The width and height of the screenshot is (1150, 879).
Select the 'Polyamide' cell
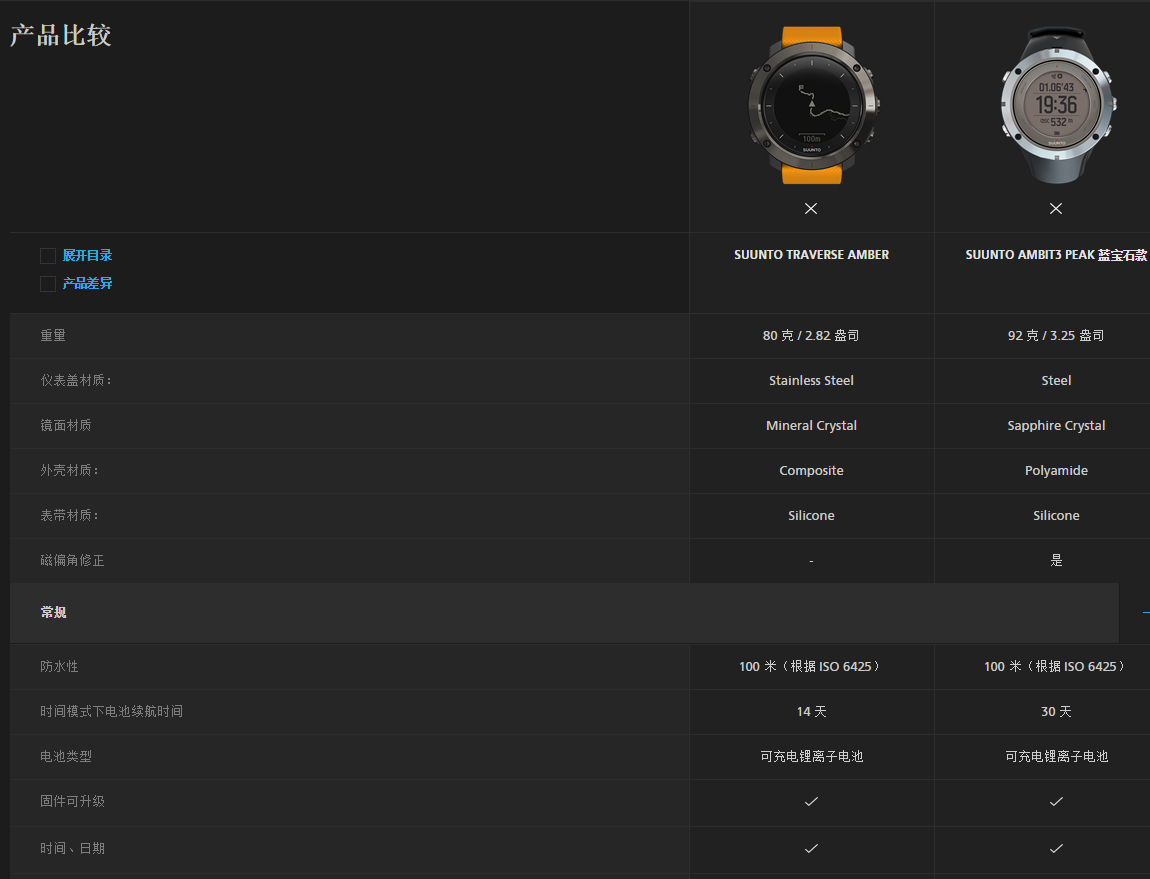coord(1056,470)
